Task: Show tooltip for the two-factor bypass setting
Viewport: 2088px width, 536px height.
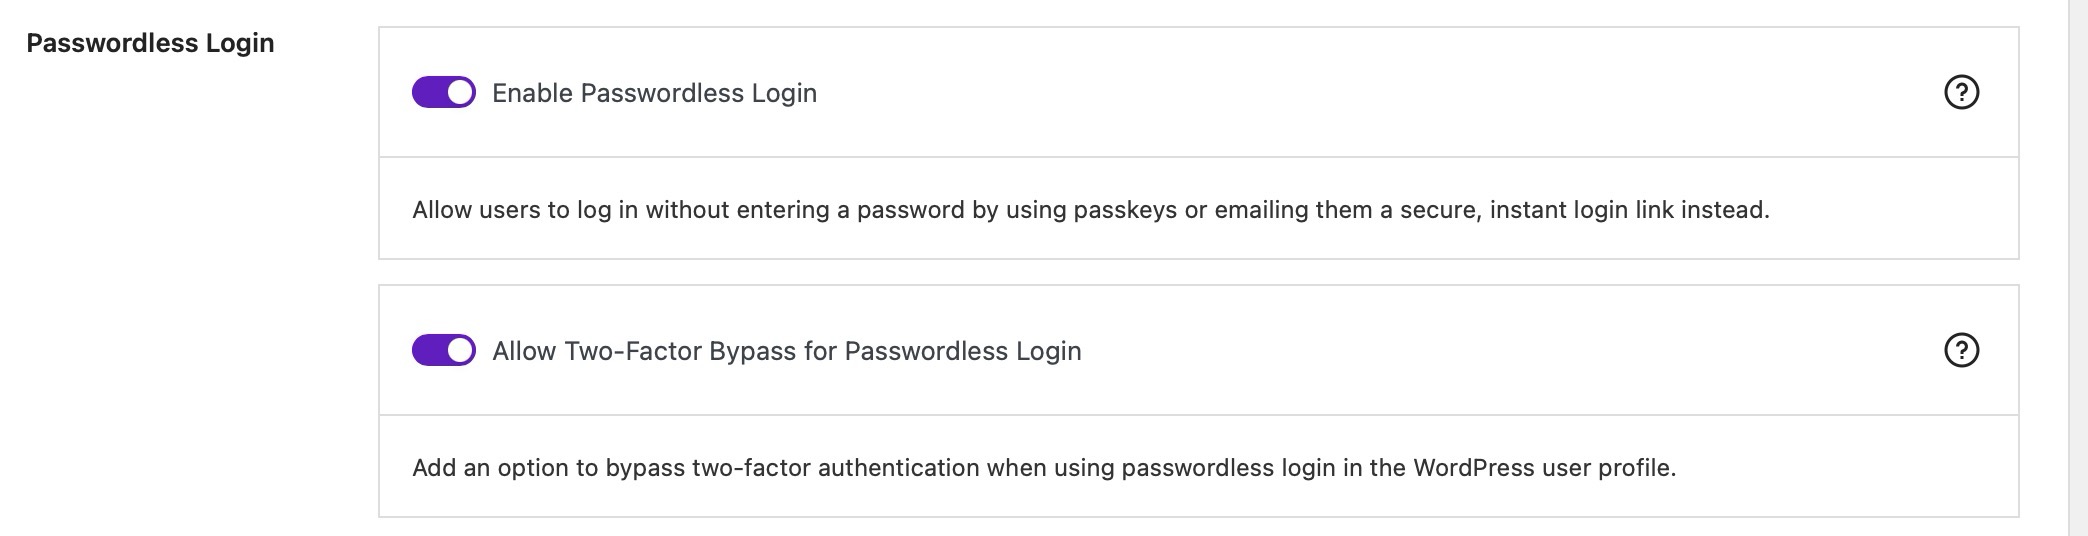Action: point(1961,351)
